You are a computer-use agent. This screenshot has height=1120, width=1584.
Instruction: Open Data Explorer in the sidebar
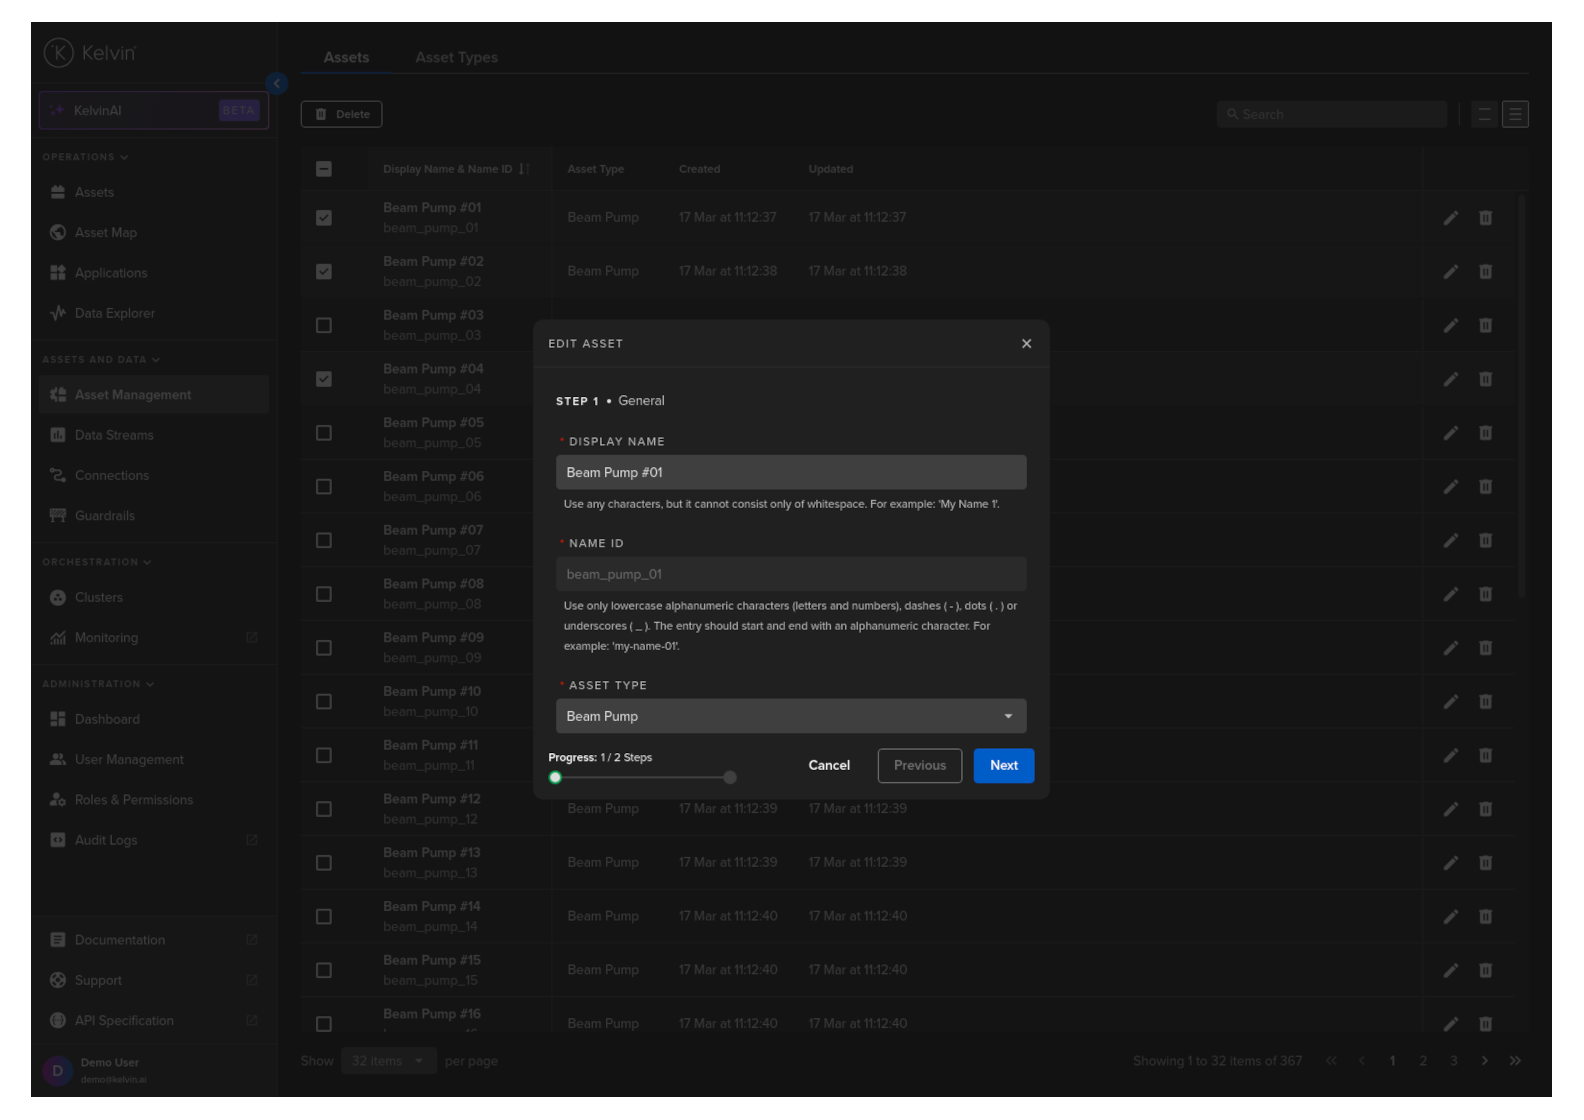point(114,314)
